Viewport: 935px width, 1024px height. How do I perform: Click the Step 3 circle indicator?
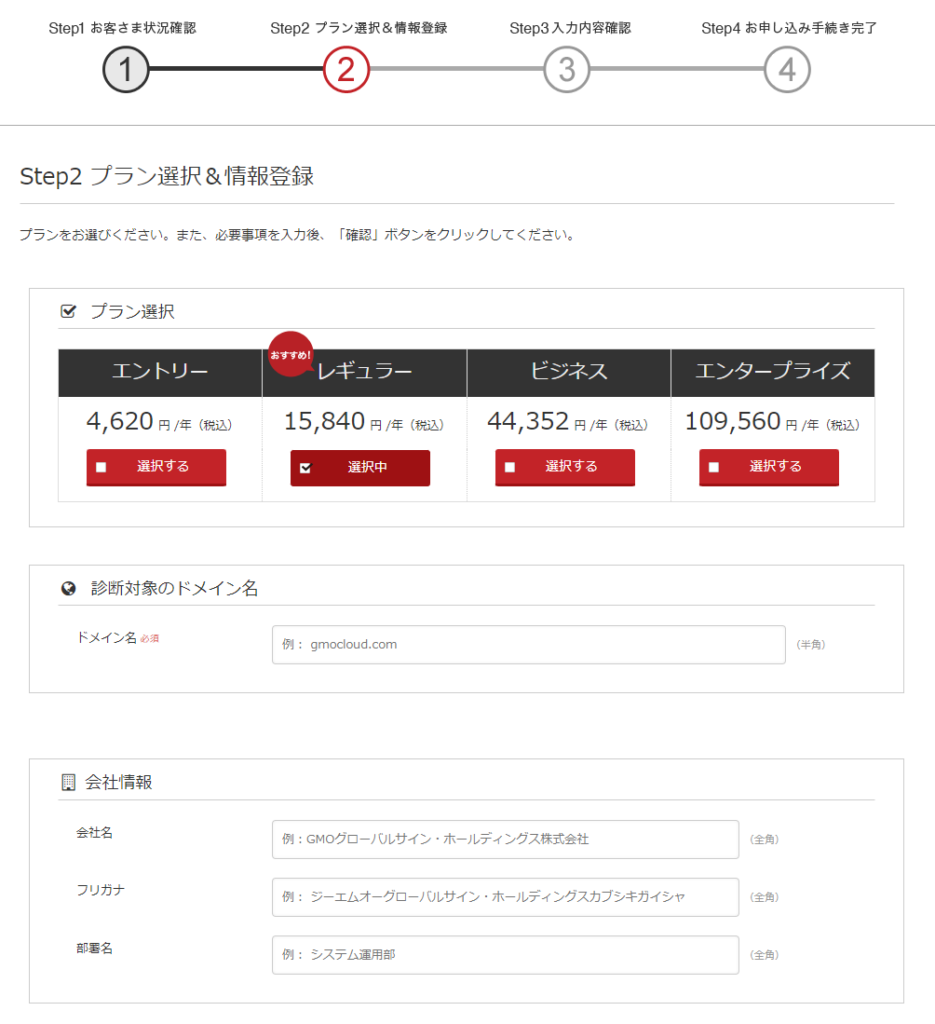point(566,70)
